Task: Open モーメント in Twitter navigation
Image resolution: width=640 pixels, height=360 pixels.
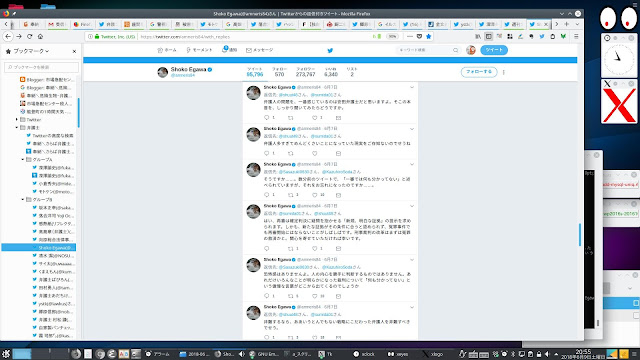Action: pos(199,50)
